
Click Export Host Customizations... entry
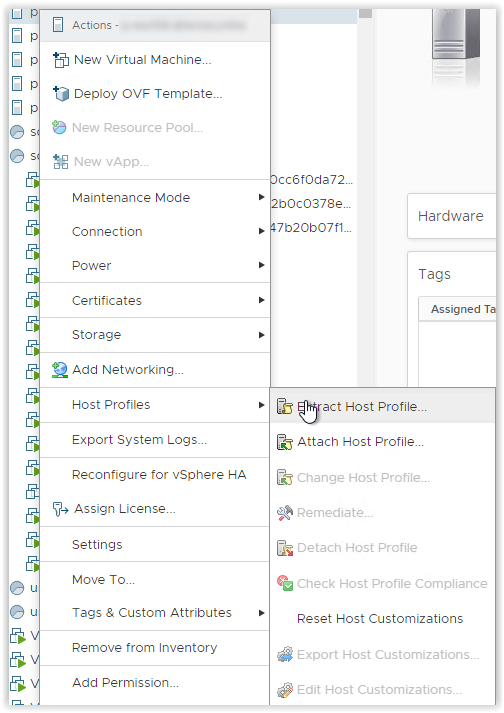pyautogui.click(x=383, y=654)
